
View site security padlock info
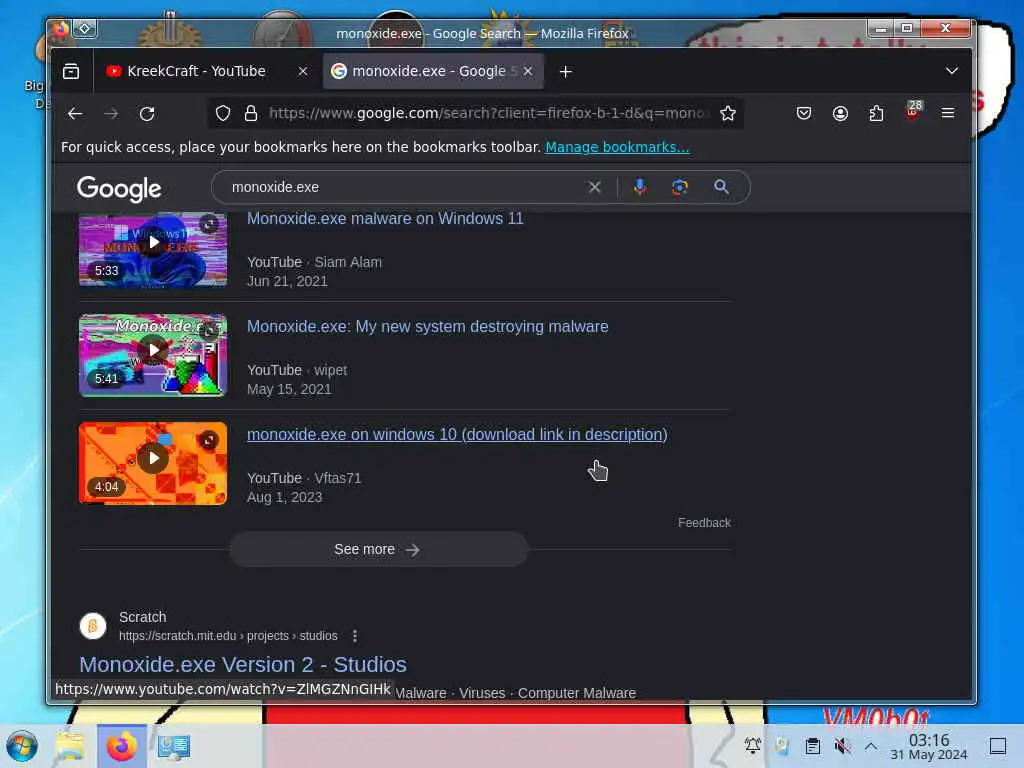coord(251,114)
